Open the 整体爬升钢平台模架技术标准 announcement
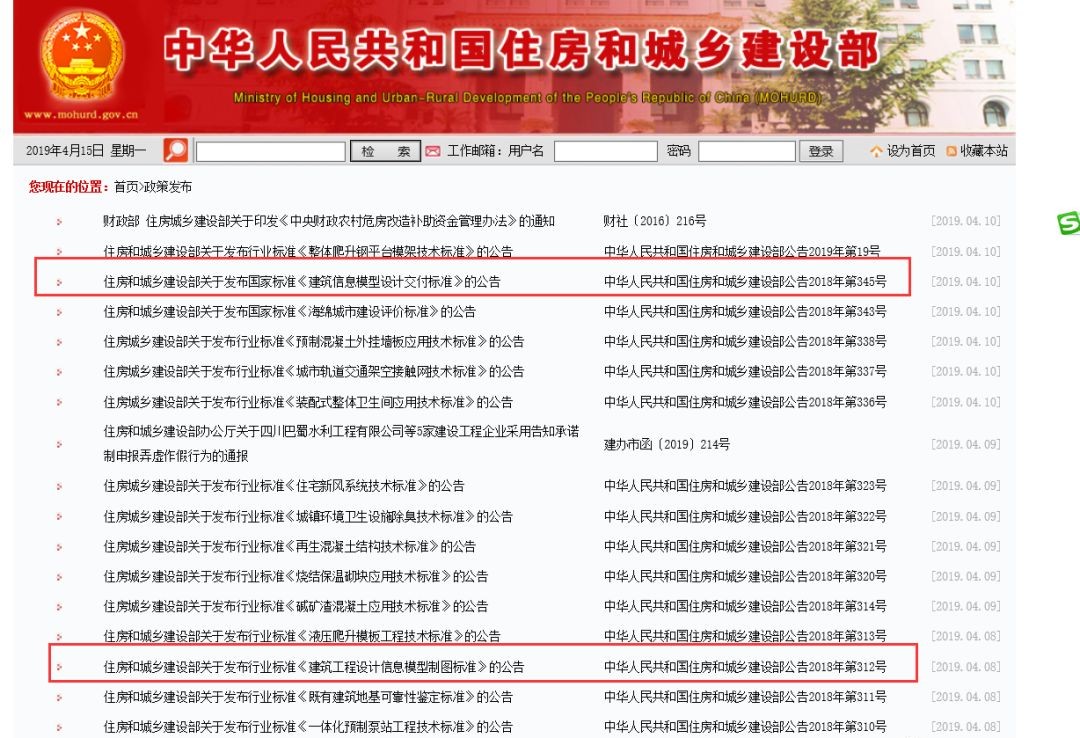 pyautogui.click(x=308, y=252)
